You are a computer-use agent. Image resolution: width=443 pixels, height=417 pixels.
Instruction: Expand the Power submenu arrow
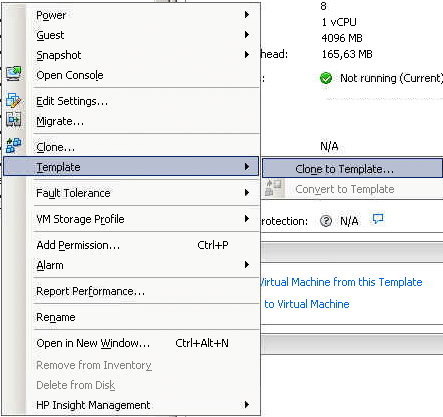click(x=247, y=15)
